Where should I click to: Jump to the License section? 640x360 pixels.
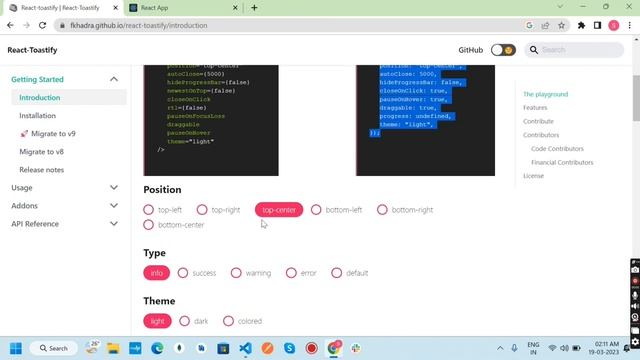(533, 176)
